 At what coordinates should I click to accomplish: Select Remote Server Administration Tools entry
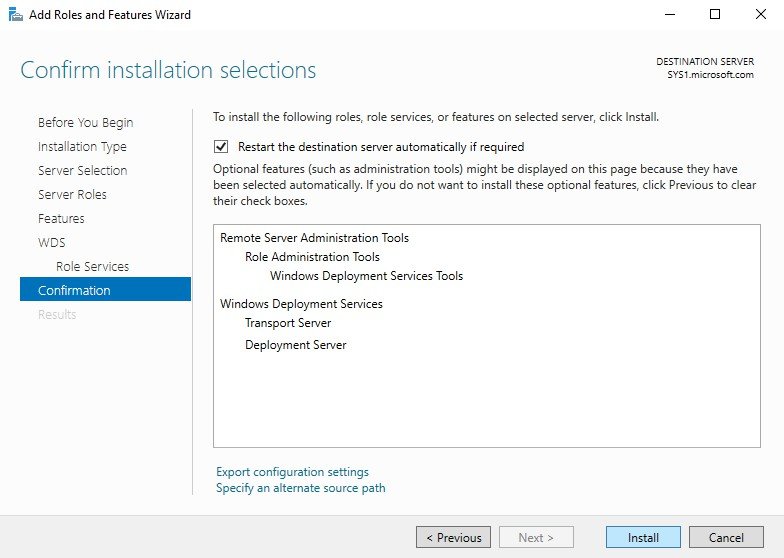[314, 238]
